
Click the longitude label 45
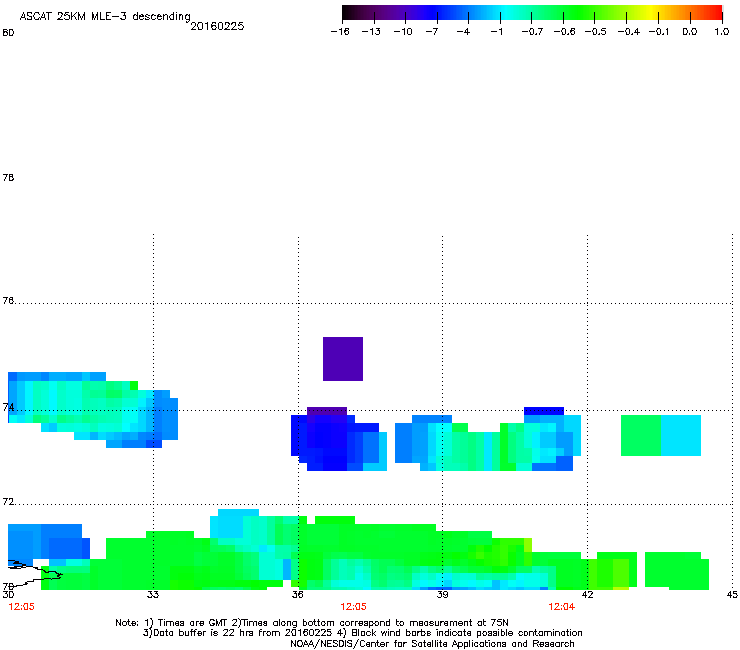(732, 595)
